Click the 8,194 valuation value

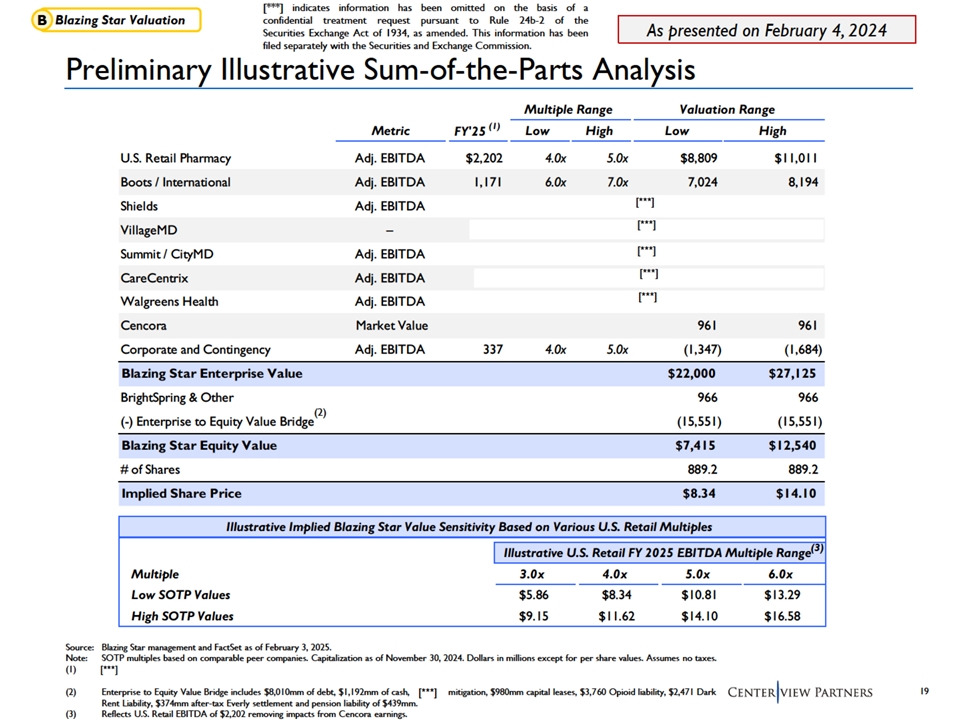coord(803,182)
